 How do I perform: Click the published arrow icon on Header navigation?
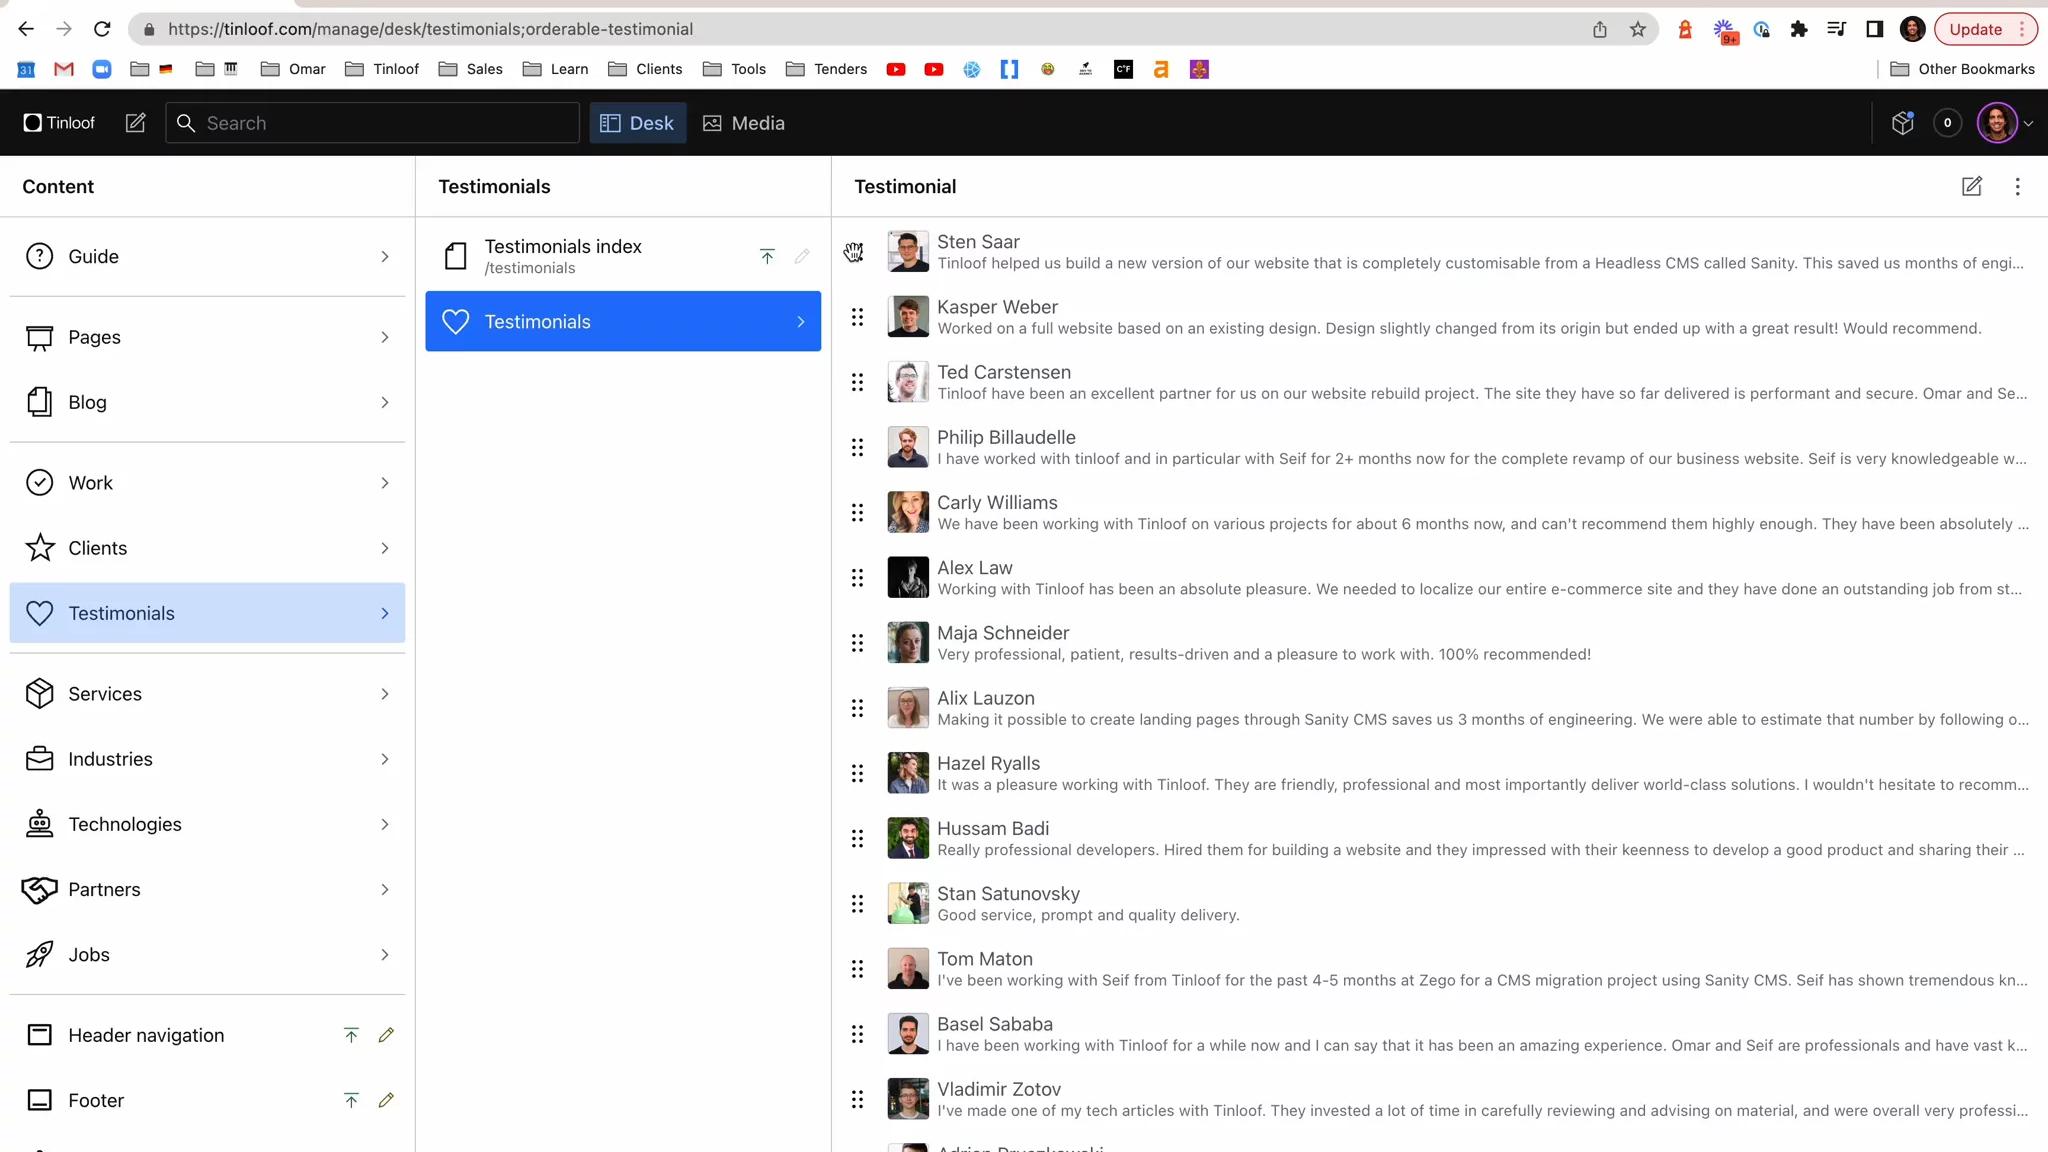pyautogui.click(x=351, y=1036)
